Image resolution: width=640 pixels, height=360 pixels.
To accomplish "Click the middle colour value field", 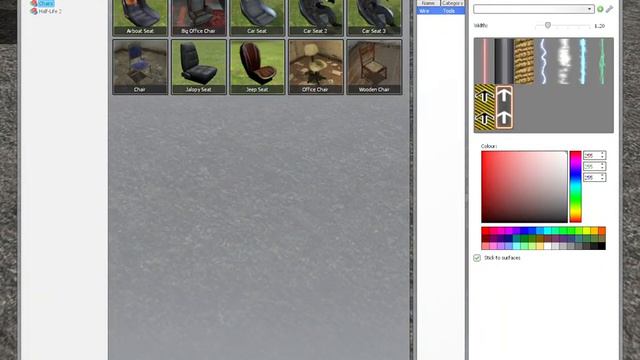I will tap(594, 167).
